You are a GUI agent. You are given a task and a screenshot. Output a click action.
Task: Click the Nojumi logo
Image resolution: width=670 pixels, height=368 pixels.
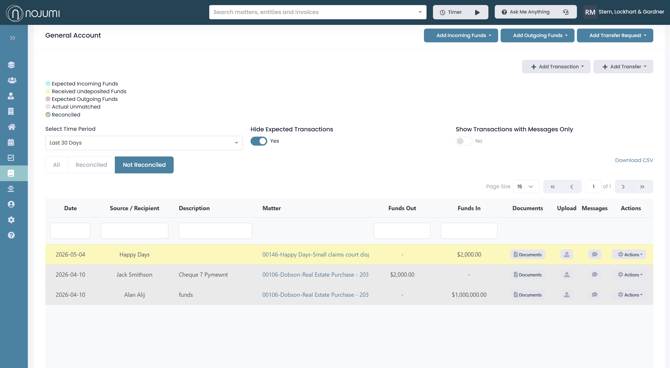click(33, 13)
